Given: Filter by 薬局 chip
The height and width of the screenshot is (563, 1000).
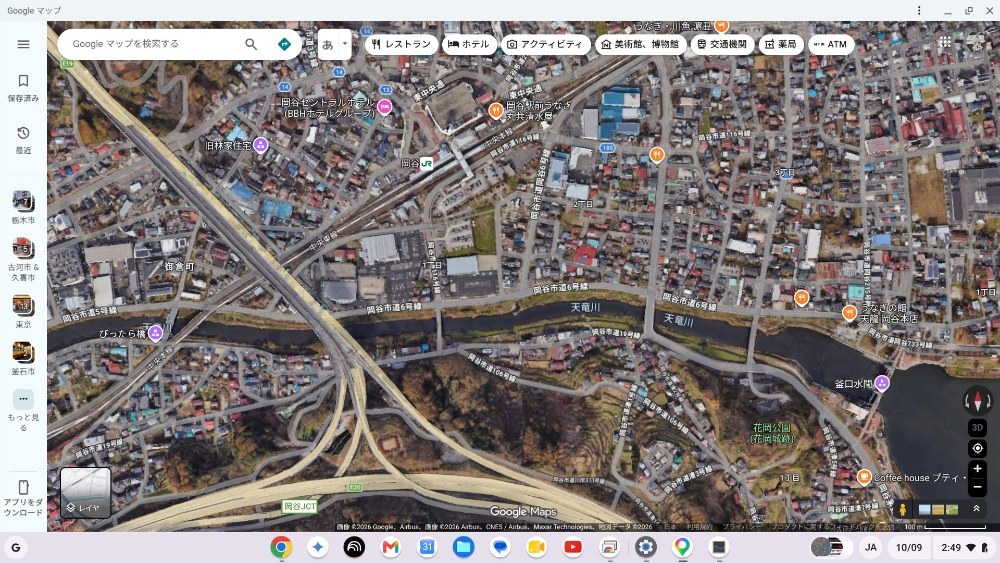Looking at the screenshot, I should click(x=781, y=44).
